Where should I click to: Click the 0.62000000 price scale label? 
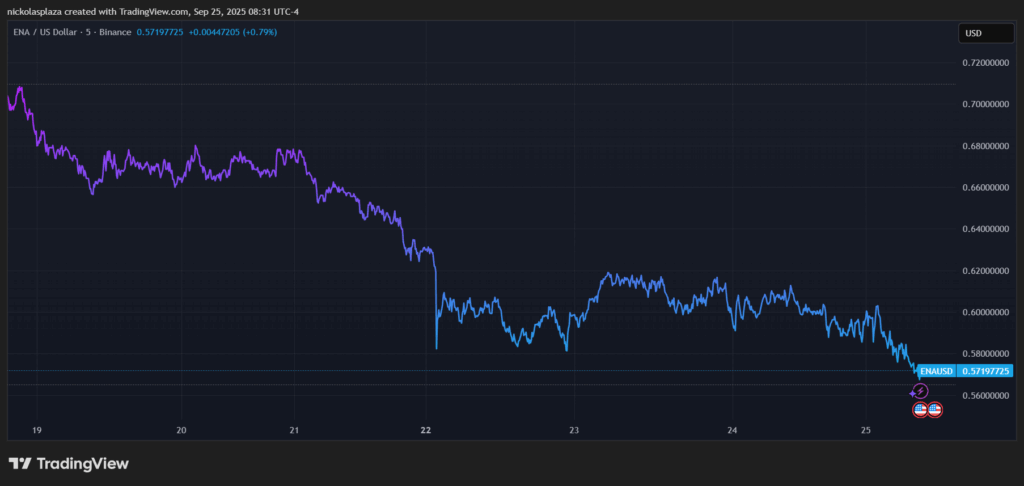click(x=987, y=271)
